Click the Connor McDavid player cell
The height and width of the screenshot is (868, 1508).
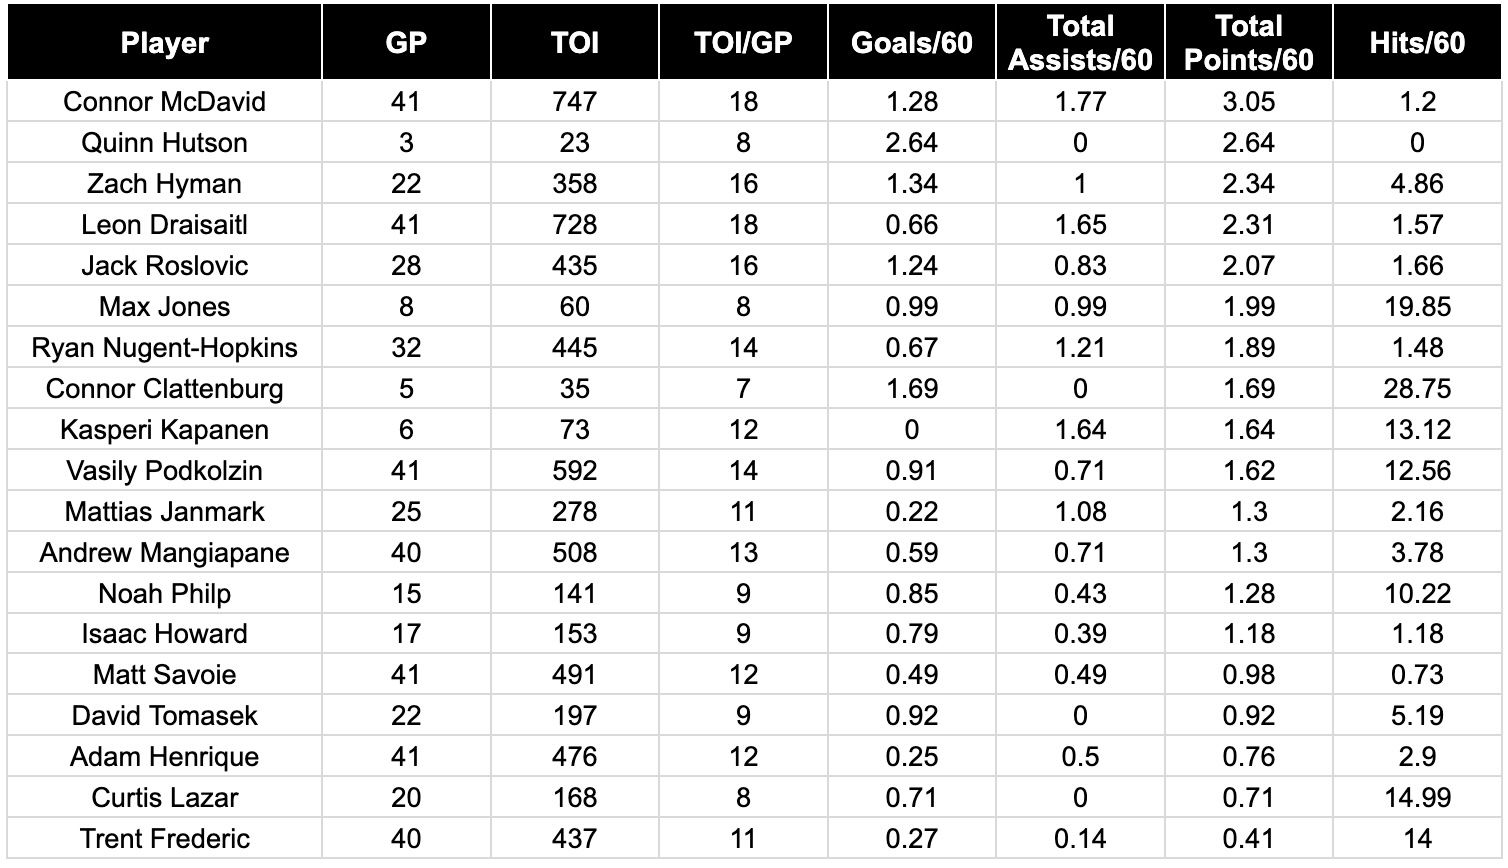(x=165, y=102)
